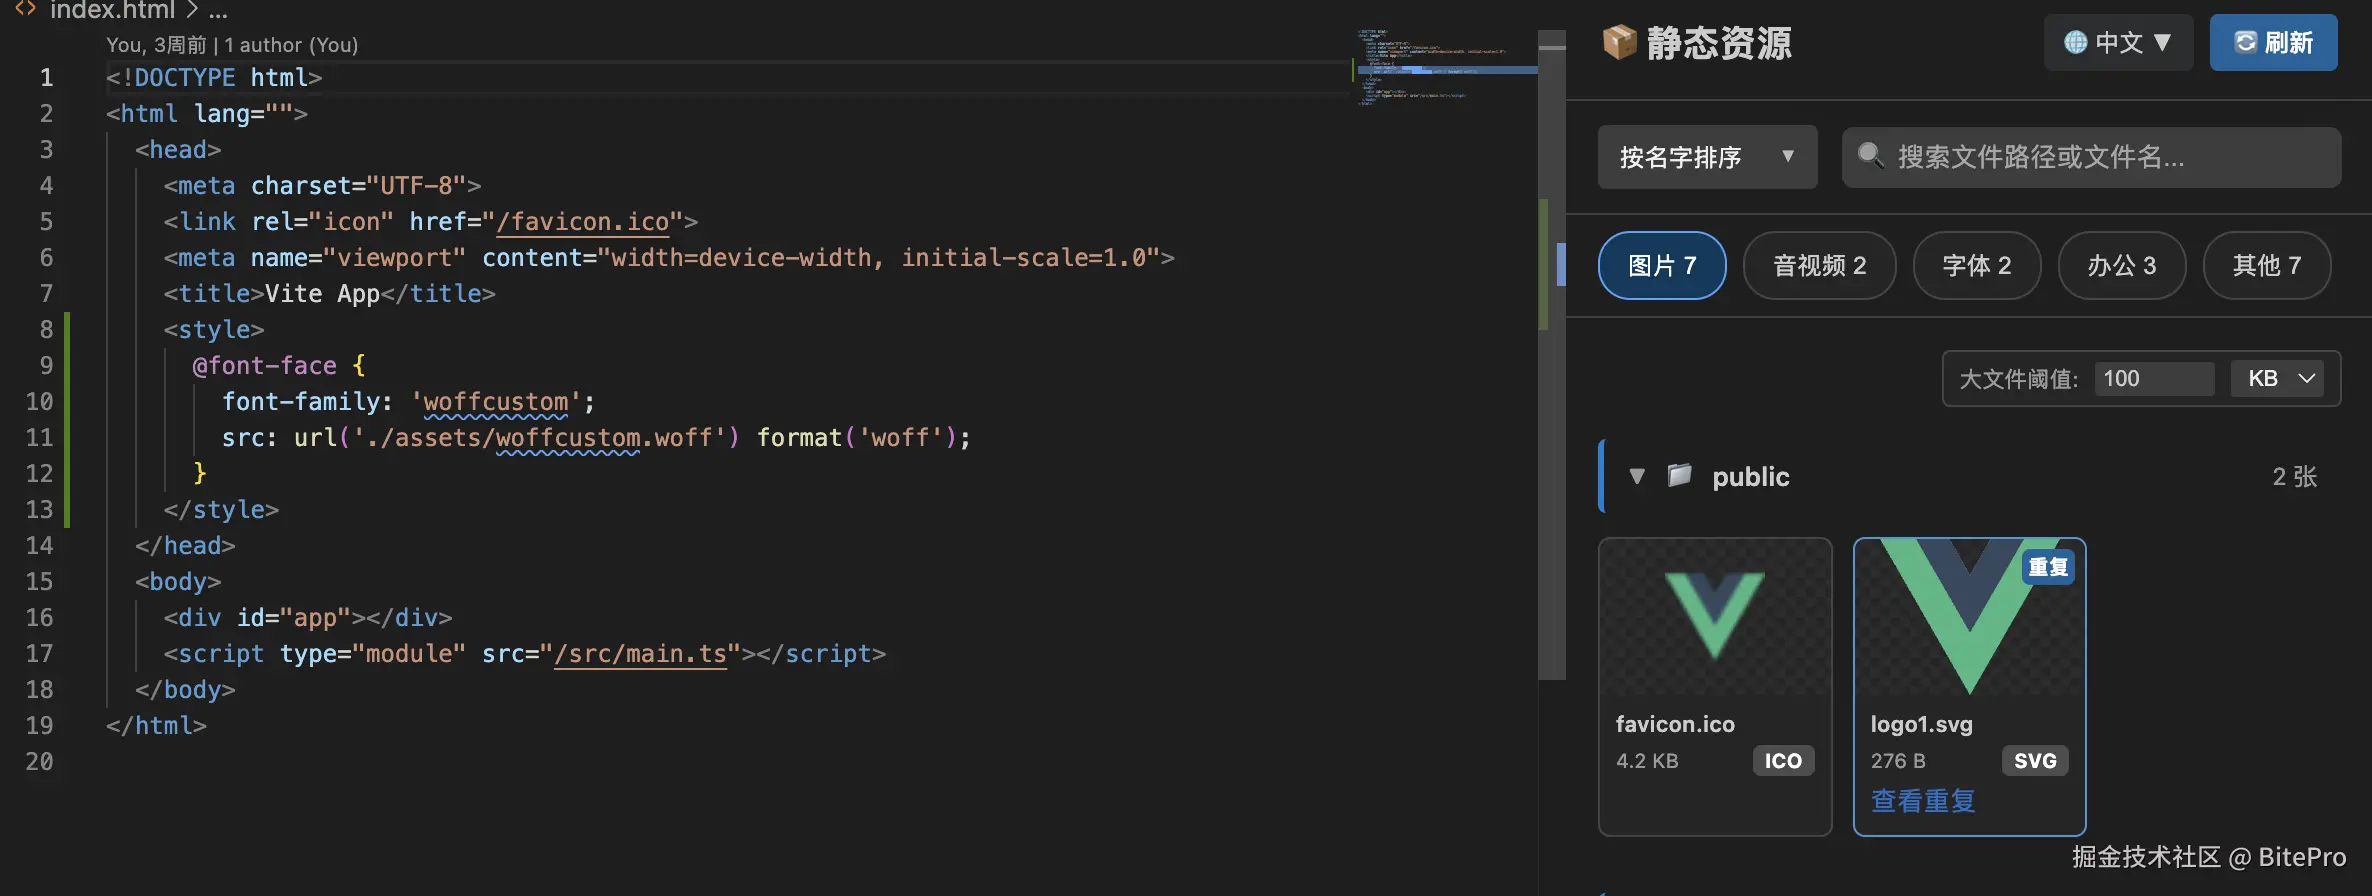Image resolution: width=2372 pixels, height=896 pixels.
Task: Show the 其他 7 category
Action: pos(2266,265)
